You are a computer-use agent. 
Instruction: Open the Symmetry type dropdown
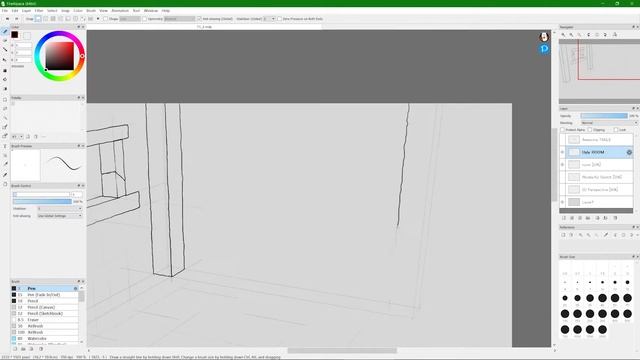[x=179, y=19]
